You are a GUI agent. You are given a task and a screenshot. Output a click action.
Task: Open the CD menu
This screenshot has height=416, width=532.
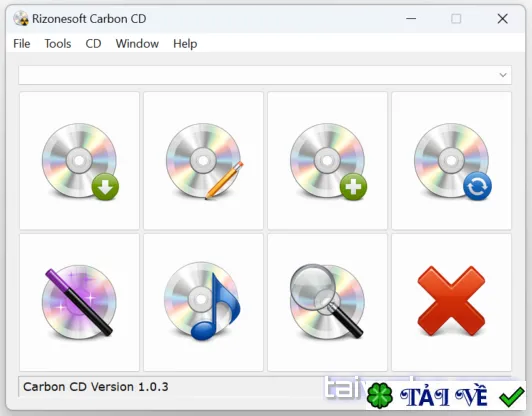click(x=93, y=44)
